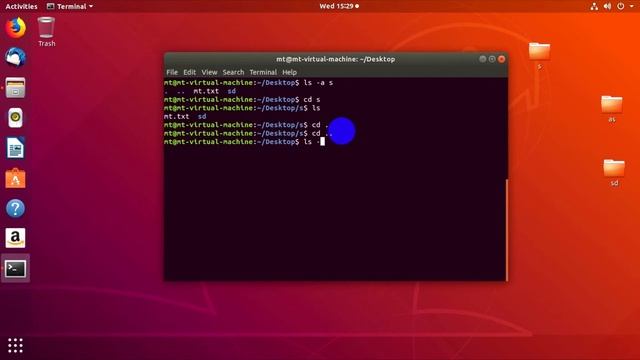Open the Terminal app menu in top bar
The image size is (640, 360).
click(70, 6)
